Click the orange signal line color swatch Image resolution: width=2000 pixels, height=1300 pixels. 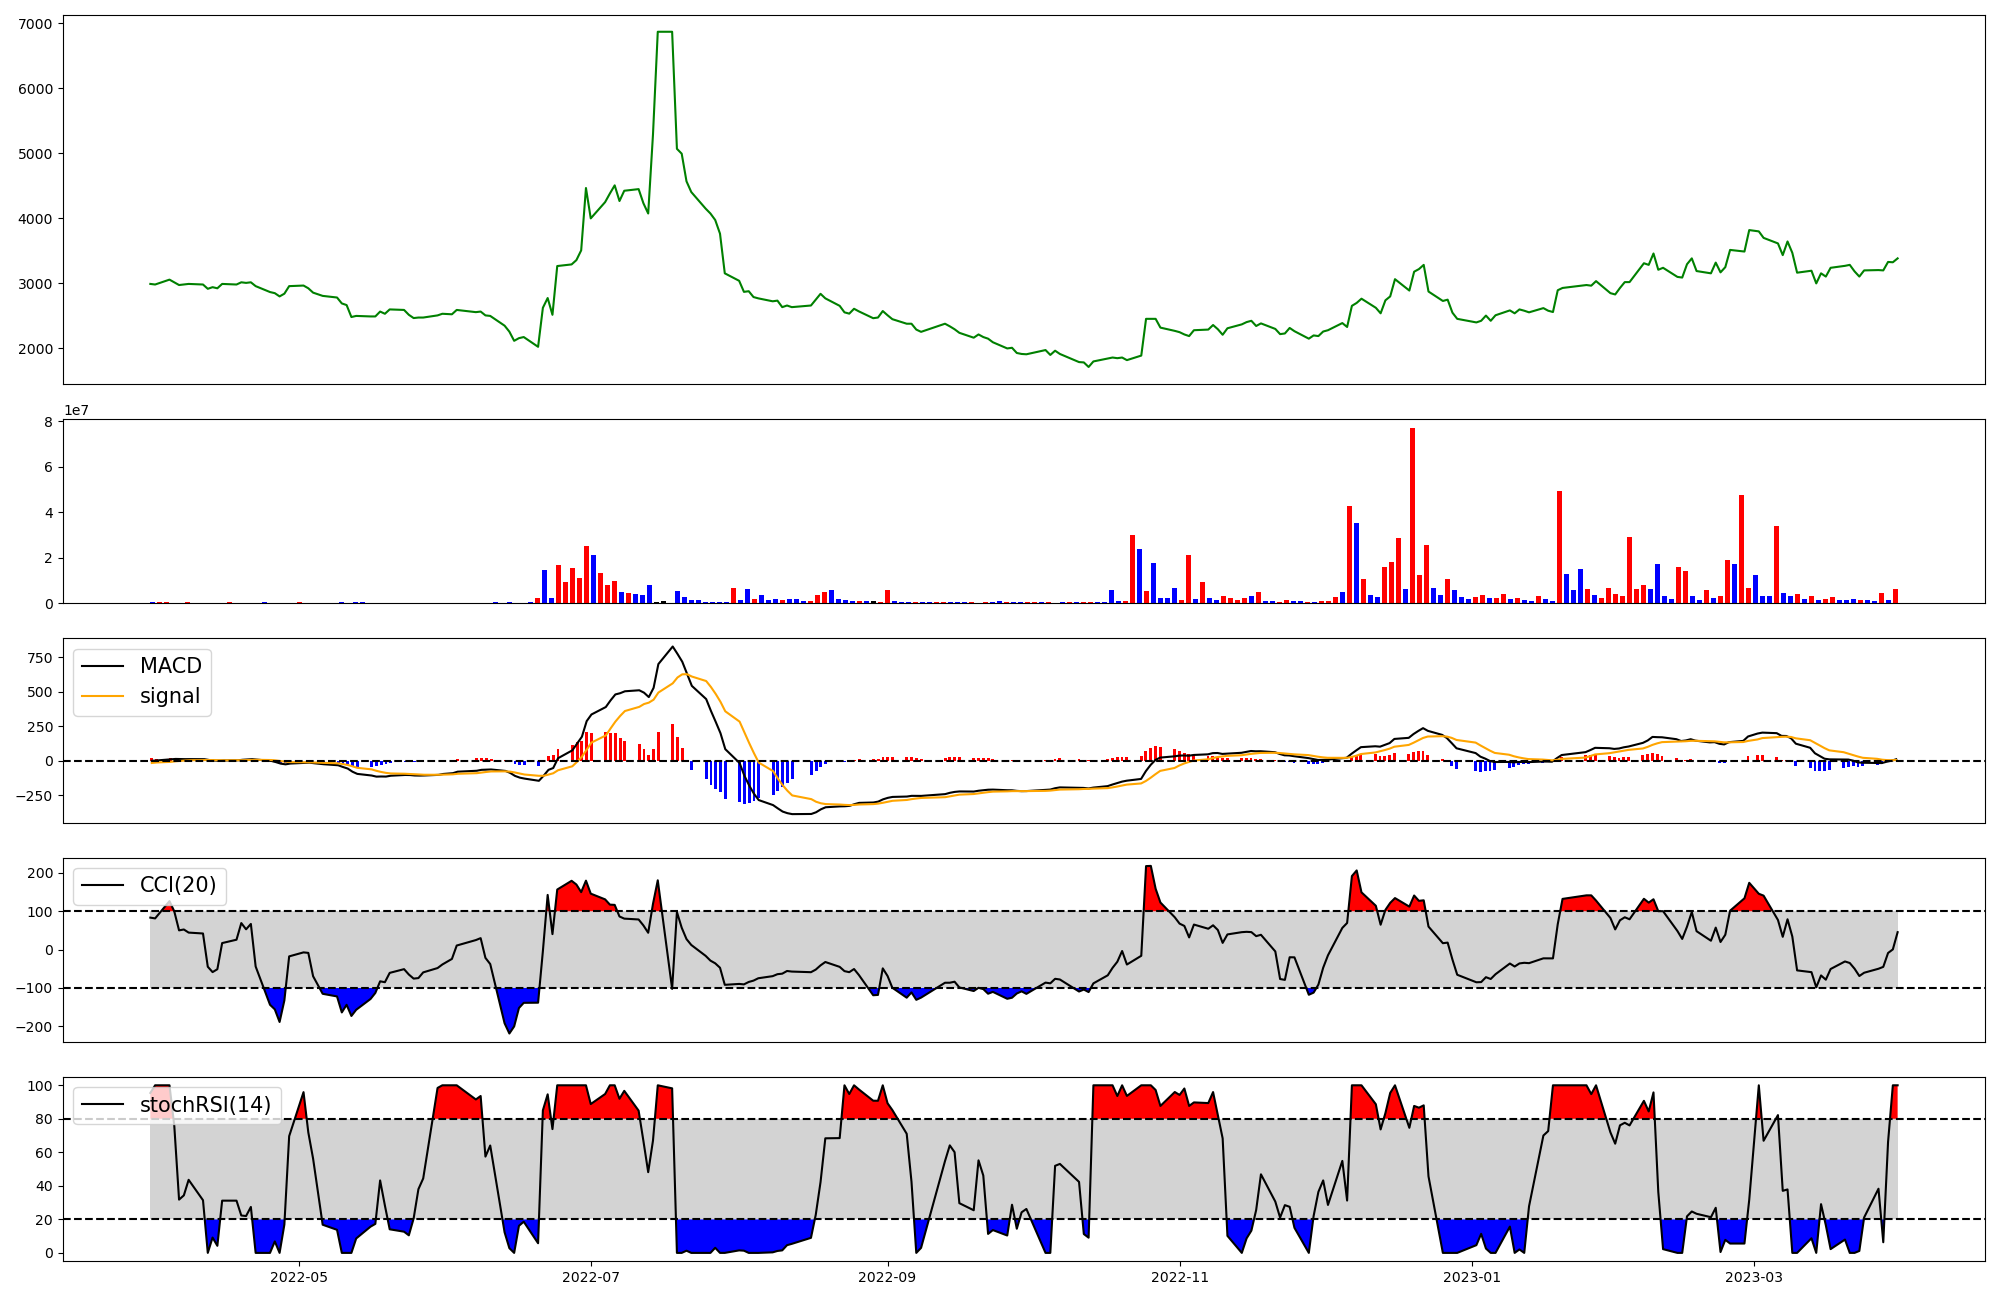(x=102, y=696)
